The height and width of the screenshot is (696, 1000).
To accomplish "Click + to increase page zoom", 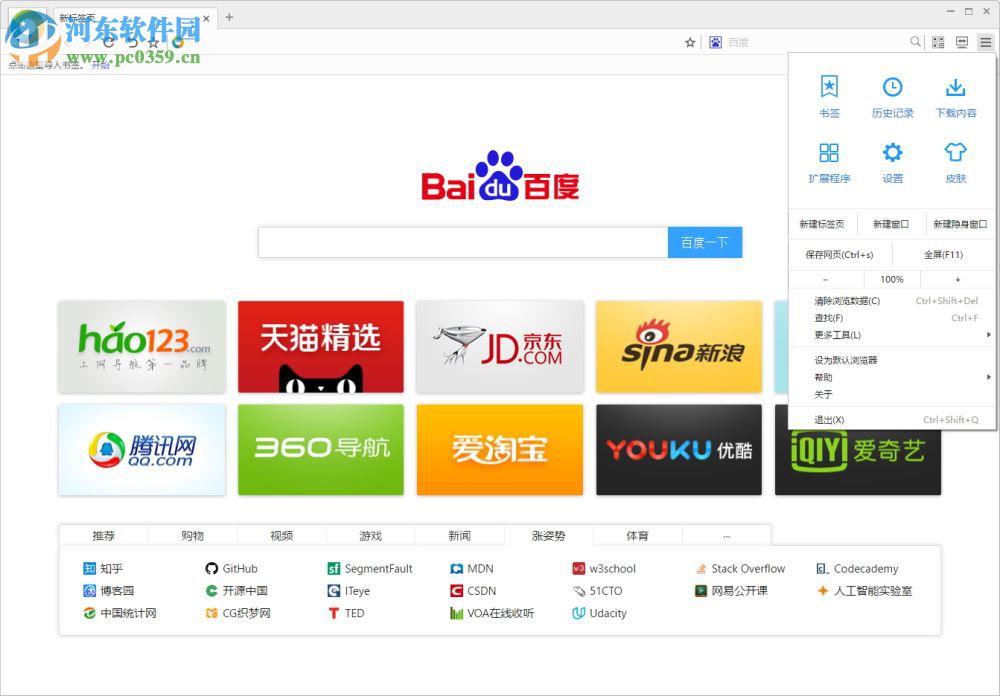I will 957,279.
